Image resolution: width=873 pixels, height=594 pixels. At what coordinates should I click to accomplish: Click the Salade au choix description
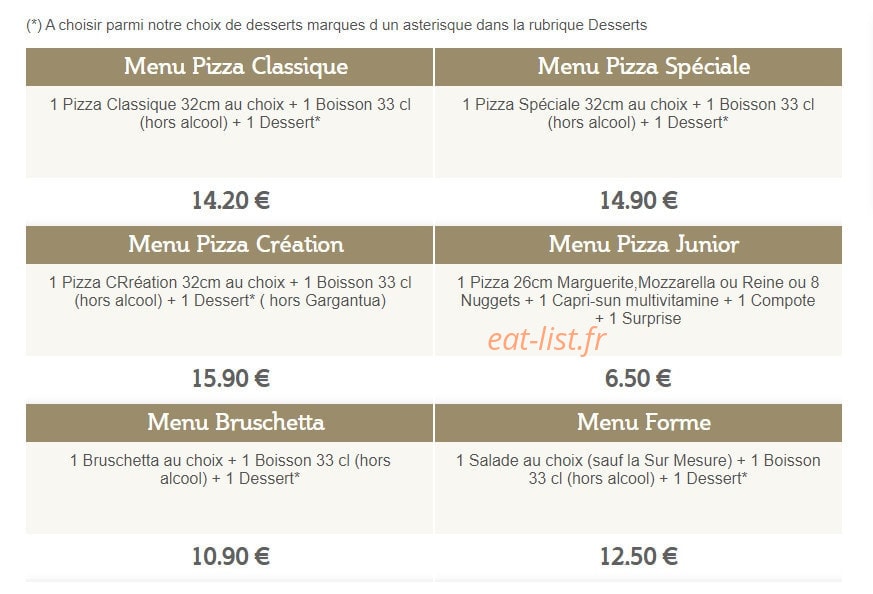coord(638,470)
